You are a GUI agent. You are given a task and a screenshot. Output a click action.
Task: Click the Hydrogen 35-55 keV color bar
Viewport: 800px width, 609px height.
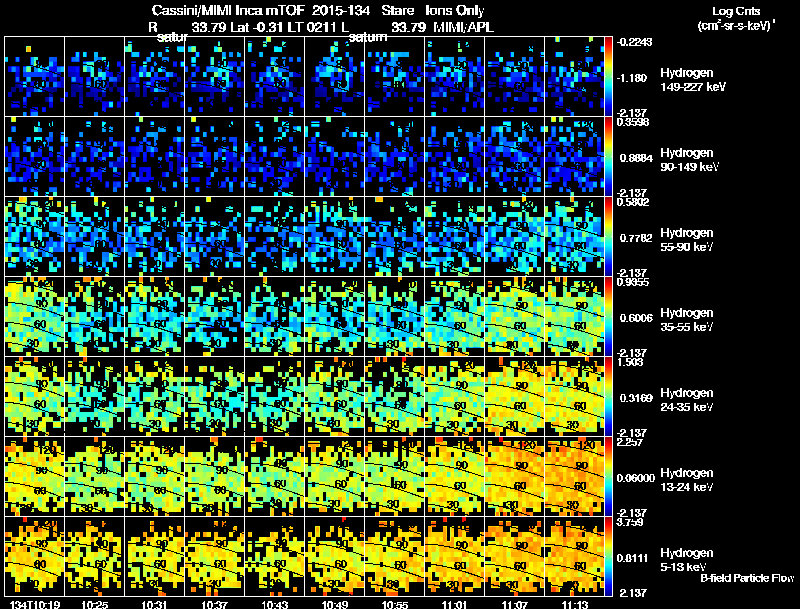tap(608, 317)
